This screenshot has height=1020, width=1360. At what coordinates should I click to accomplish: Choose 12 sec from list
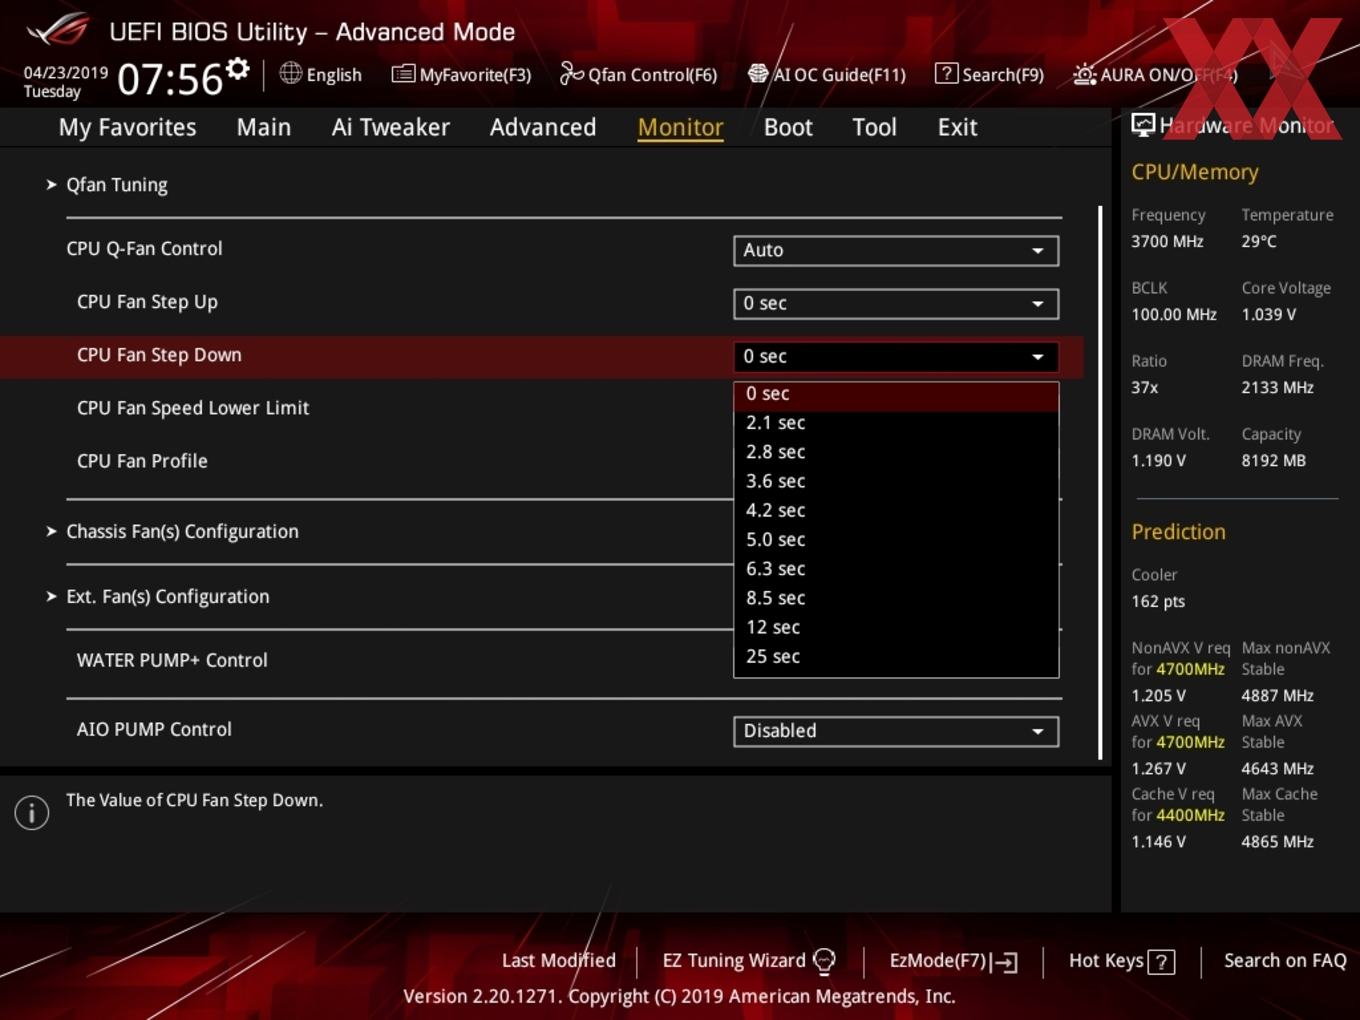pos(896,627)
